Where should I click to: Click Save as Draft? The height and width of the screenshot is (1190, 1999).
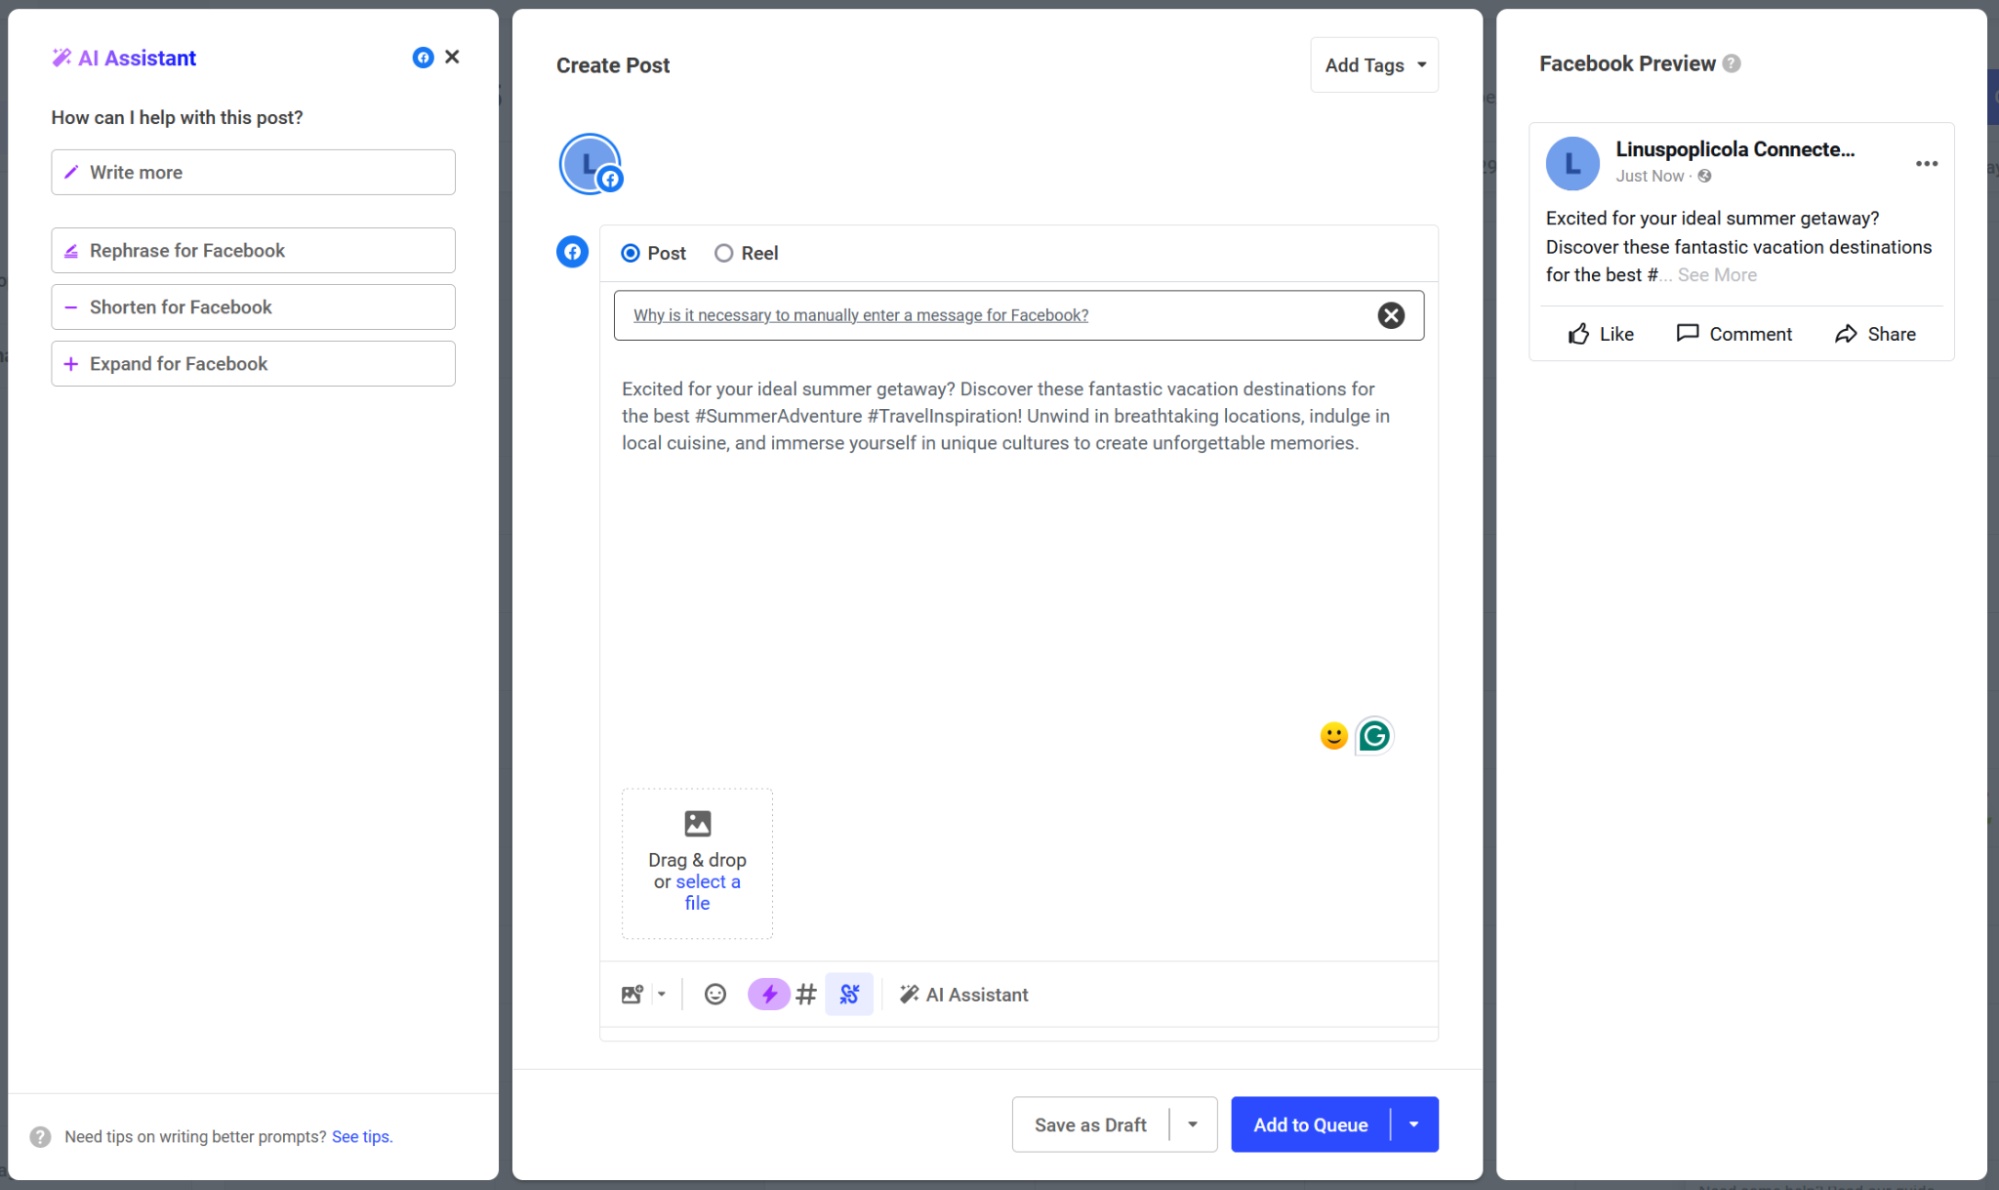pyautogui.click(x=1089, y=1124)
